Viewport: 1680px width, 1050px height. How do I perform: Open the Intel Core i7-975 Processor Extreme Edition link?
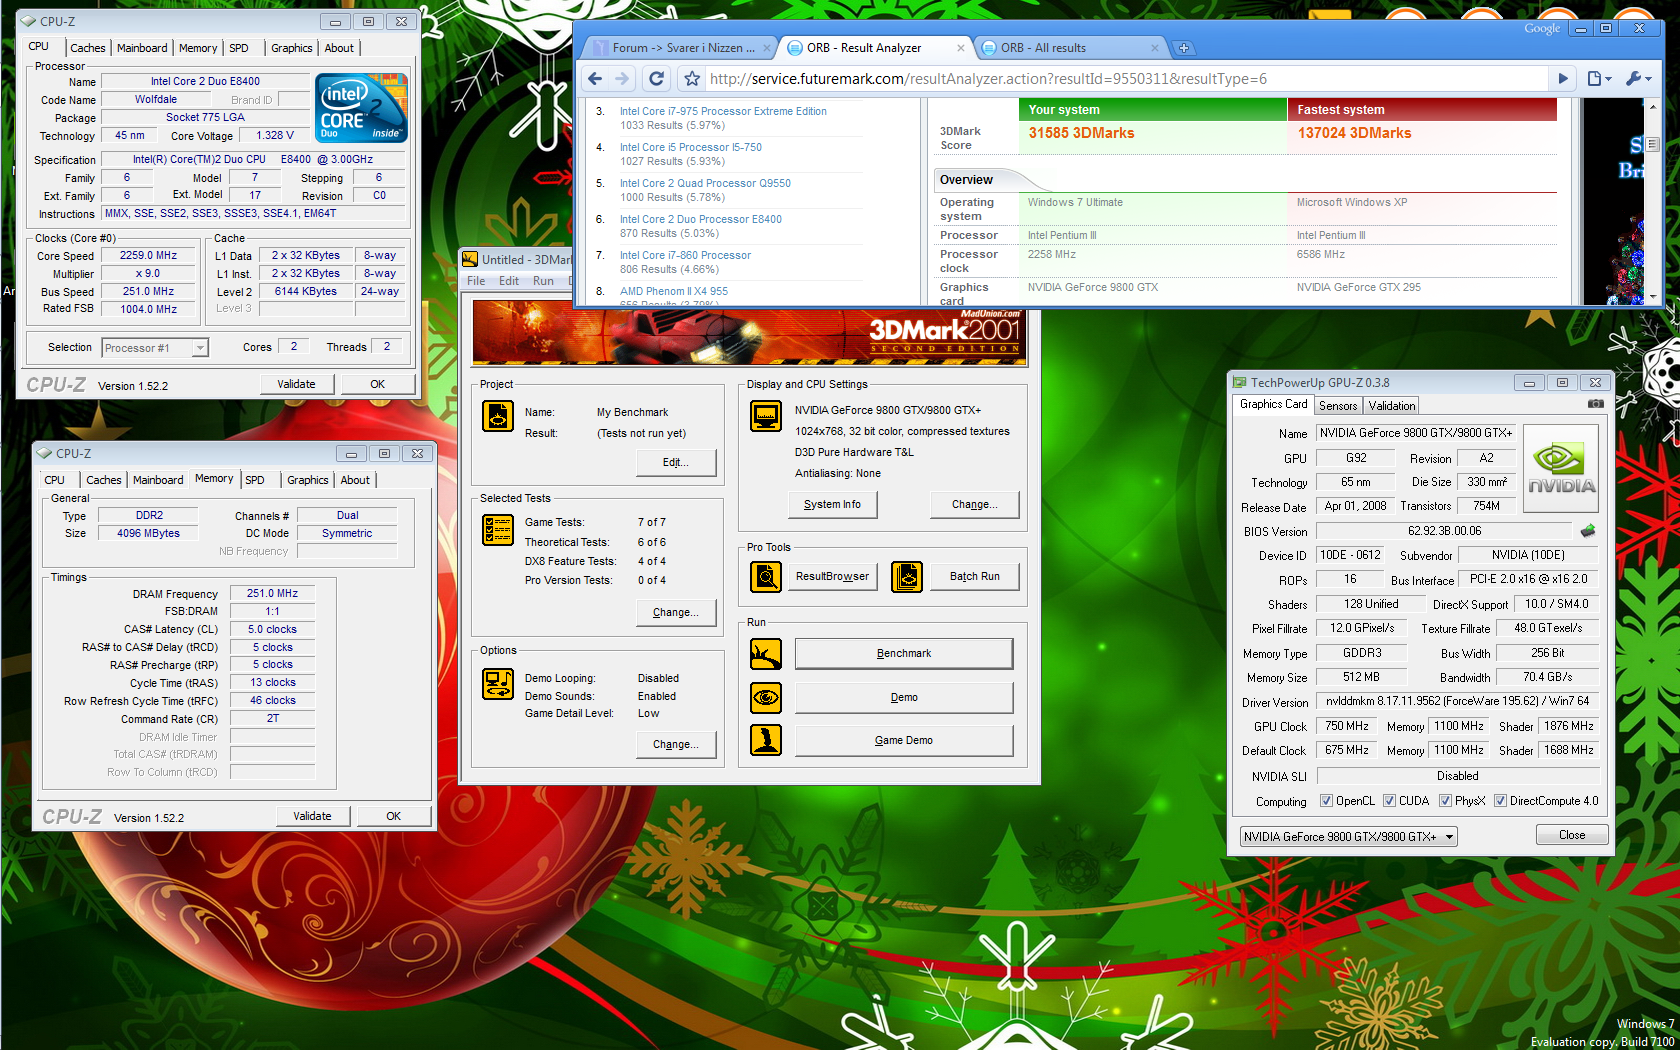click(723, 111)
